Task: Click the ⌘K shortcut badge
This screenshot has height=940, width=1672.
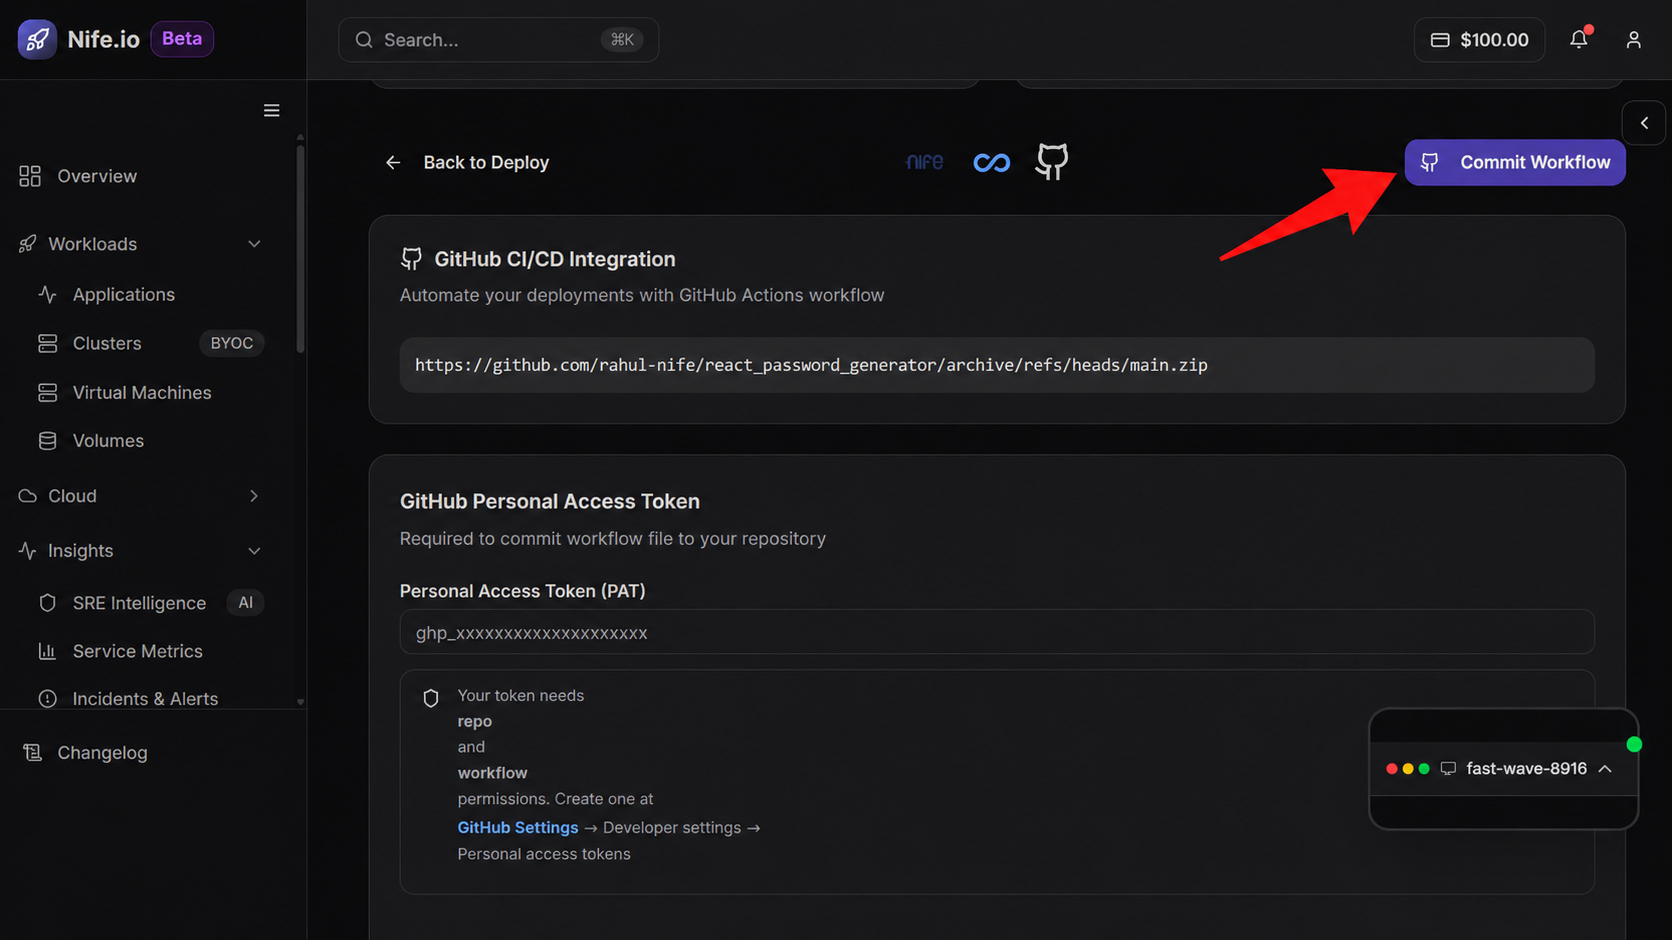Action: (622, 40)
